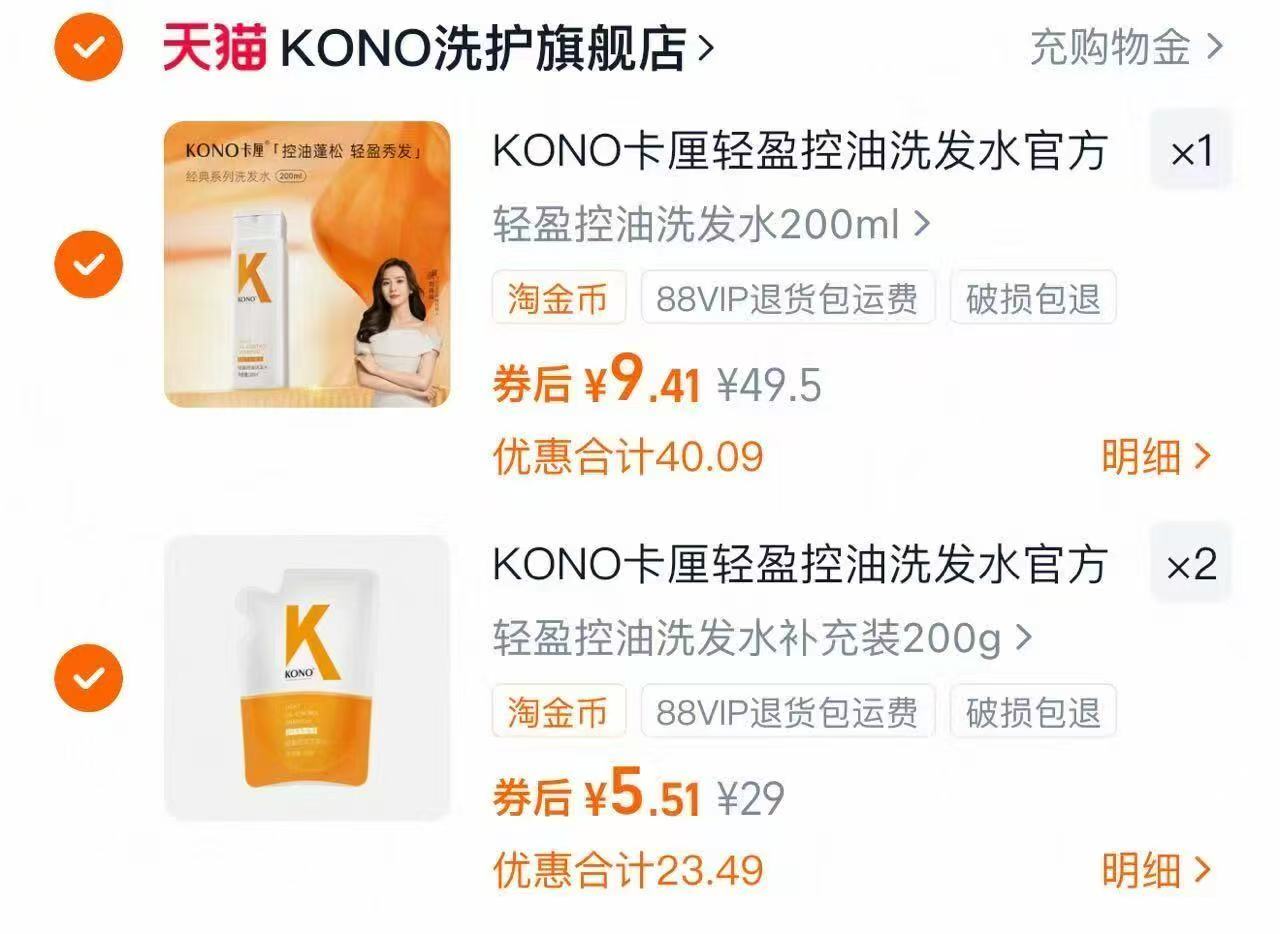Change quantity ×2 of refill pack
This screenshot has width=1280, height=934.
(x=1191, y=565)
